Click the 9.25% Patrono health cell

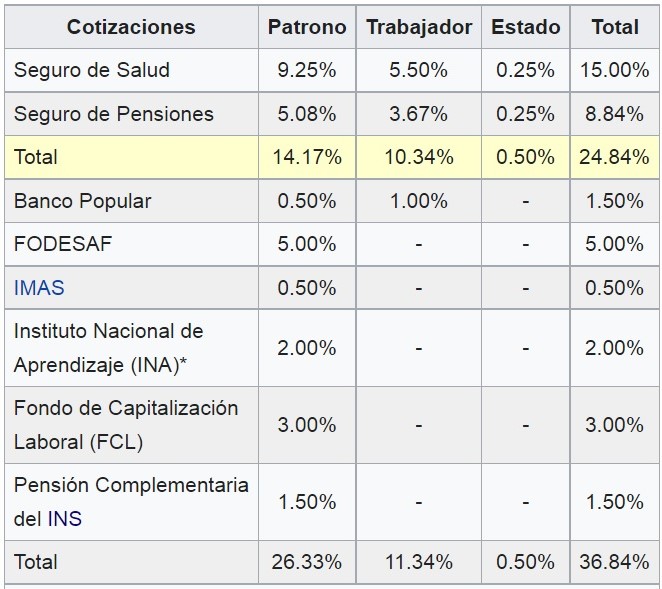pyautogui.click(x=307, y=70)
